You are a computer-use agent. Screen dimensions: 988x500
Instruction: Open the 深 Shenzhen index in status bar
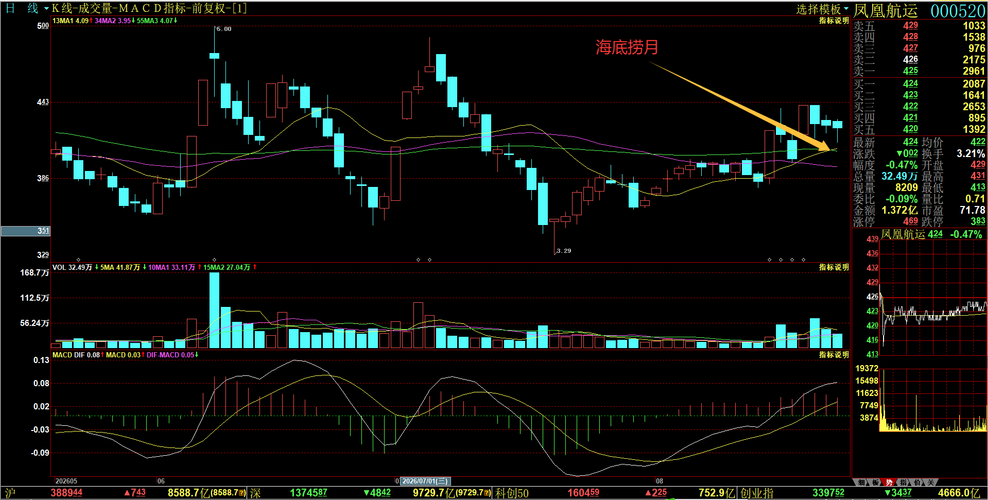[253, 493]
